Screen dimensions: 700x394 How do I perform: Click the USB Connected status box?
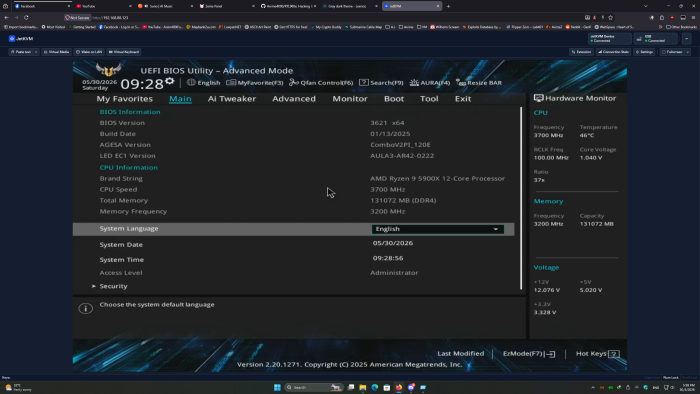pyautogui.click(x=656, y=39)
